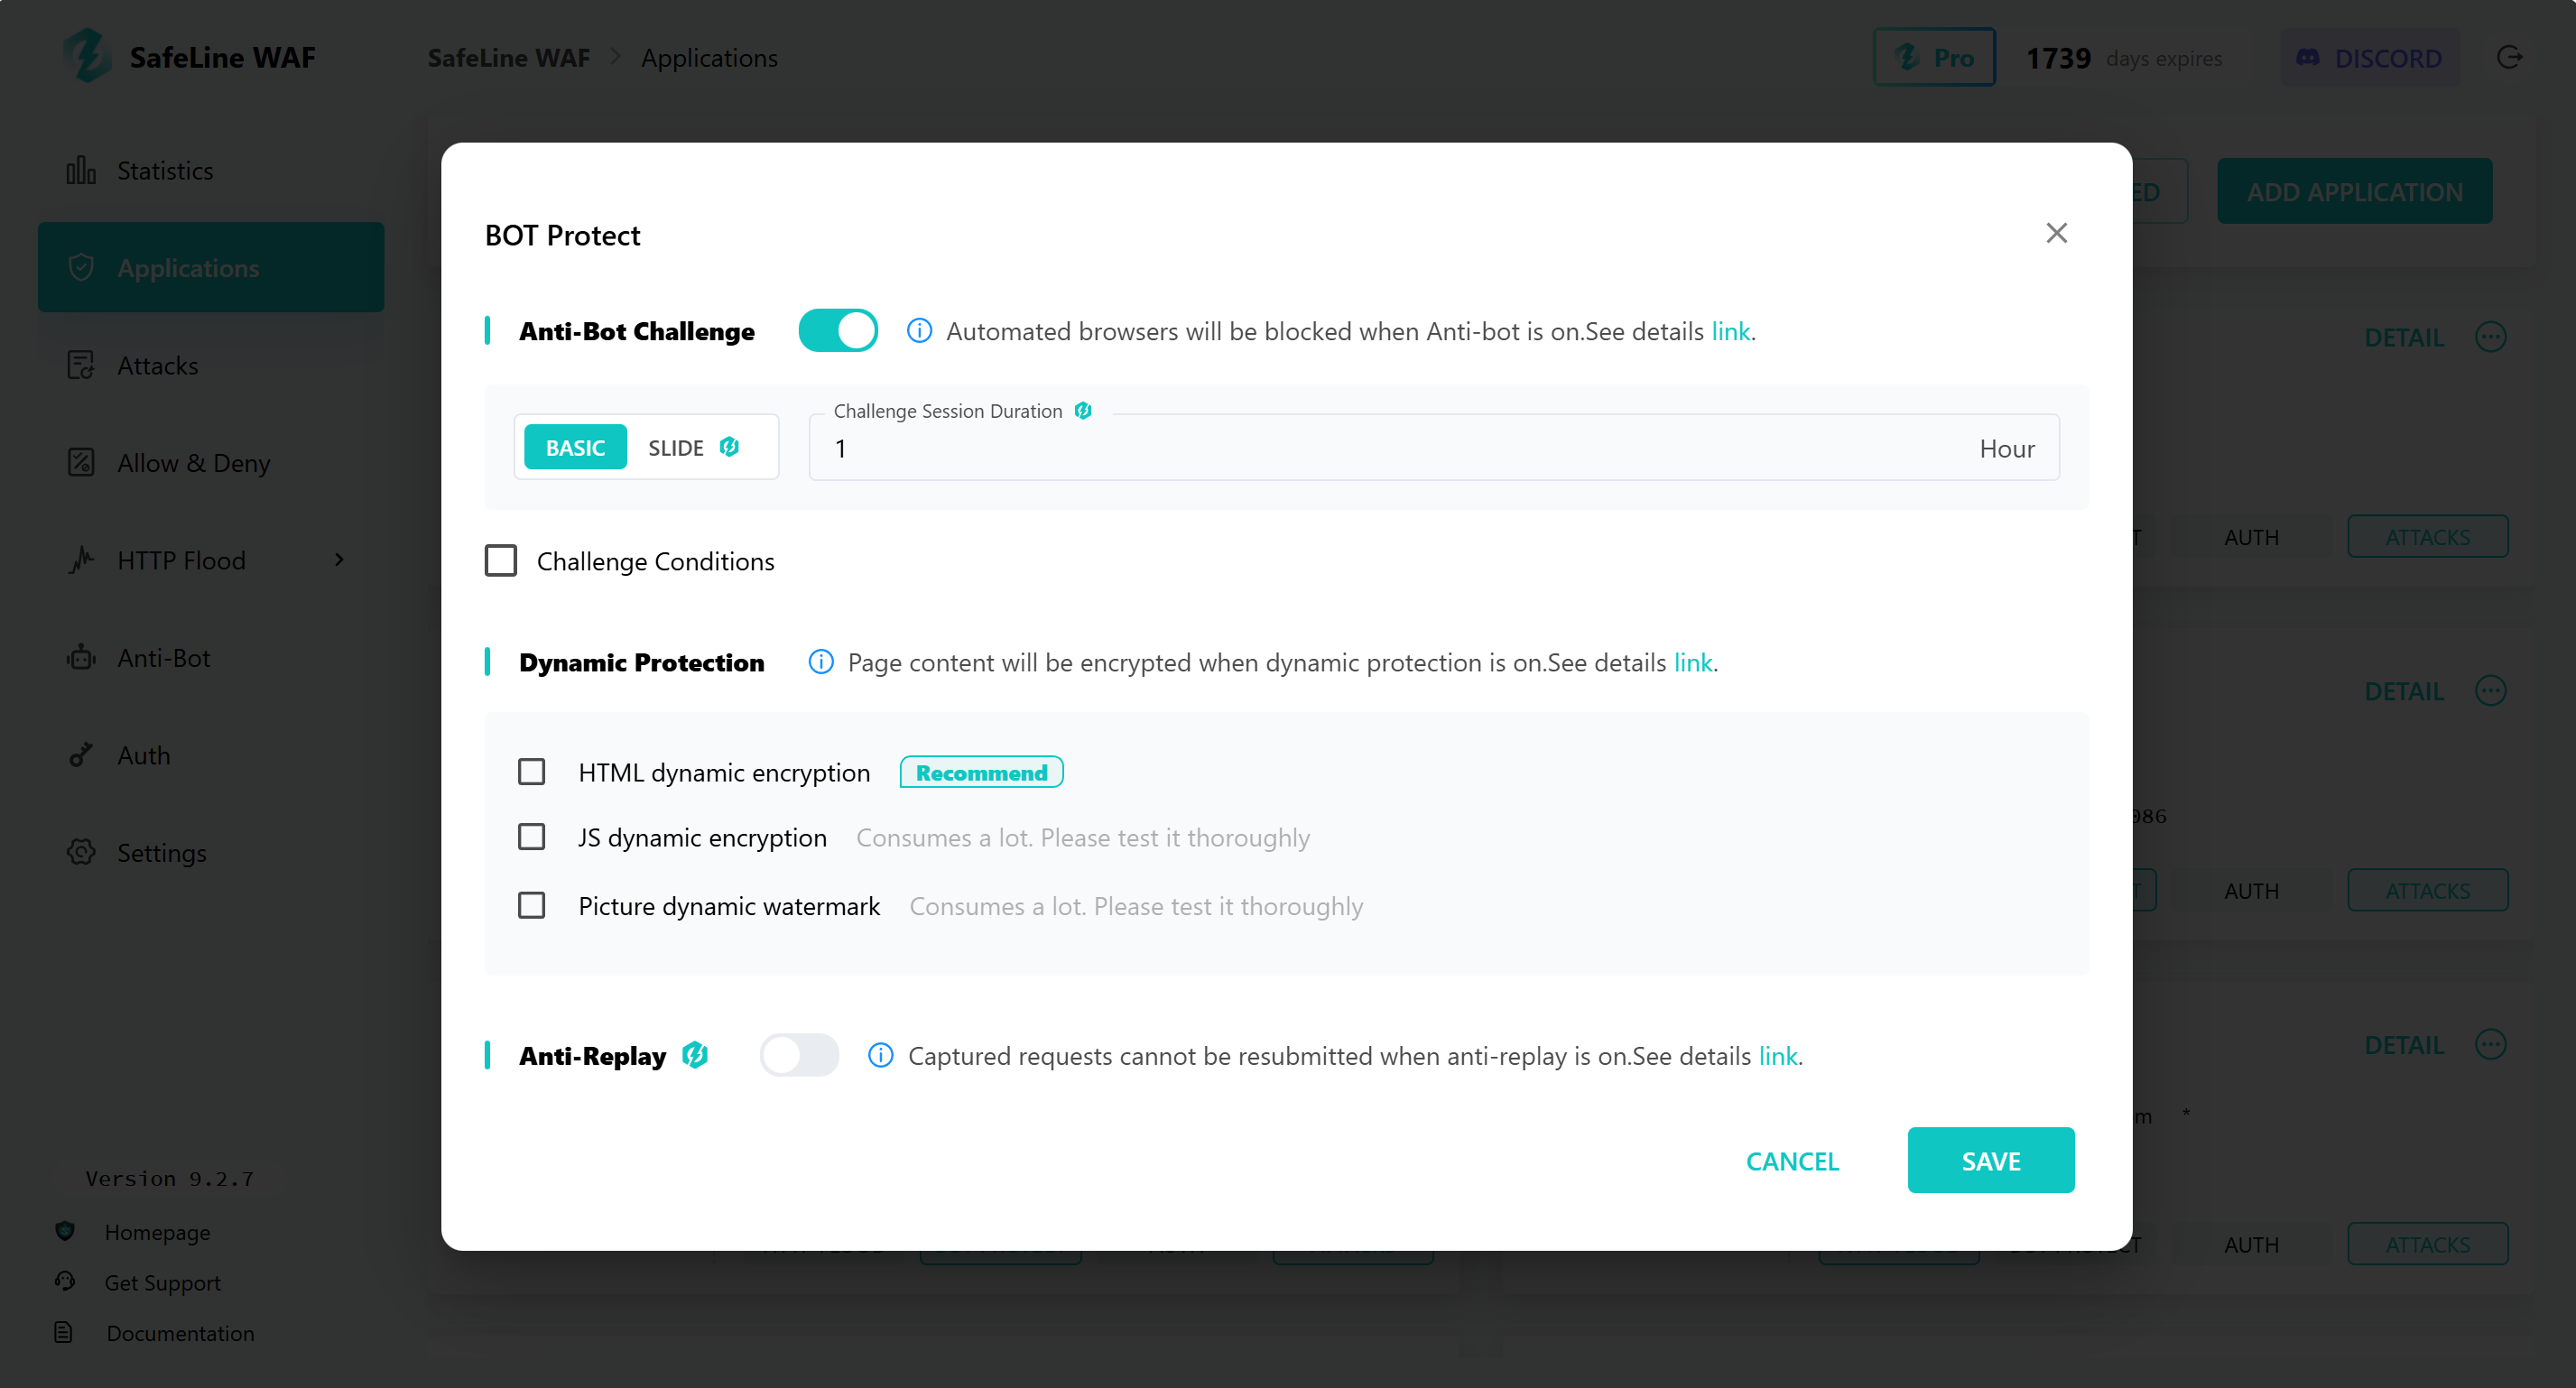This screenshot has width=2576, height=1388.
Task: Expand the HTTP Flood submenu chevron
Action: pyautogui.click(x=339, y=560)
